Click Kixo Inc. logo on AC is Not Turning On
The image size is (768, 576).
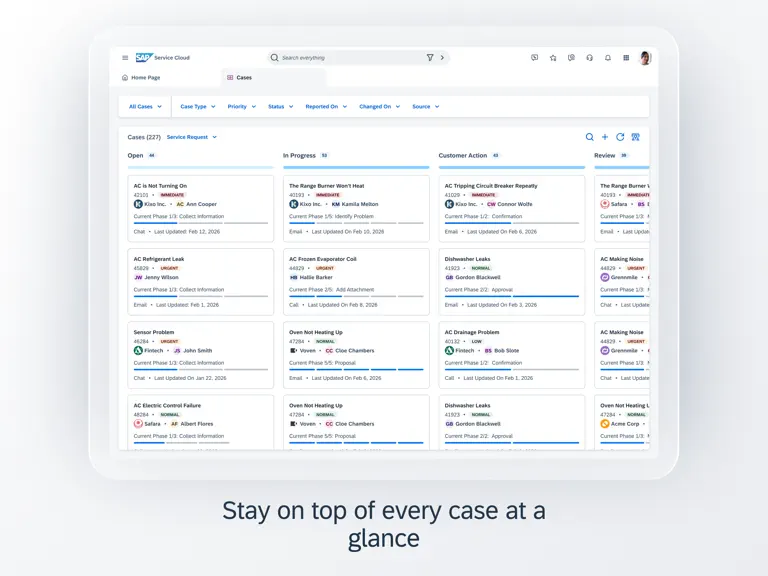[x=138, y=204]
